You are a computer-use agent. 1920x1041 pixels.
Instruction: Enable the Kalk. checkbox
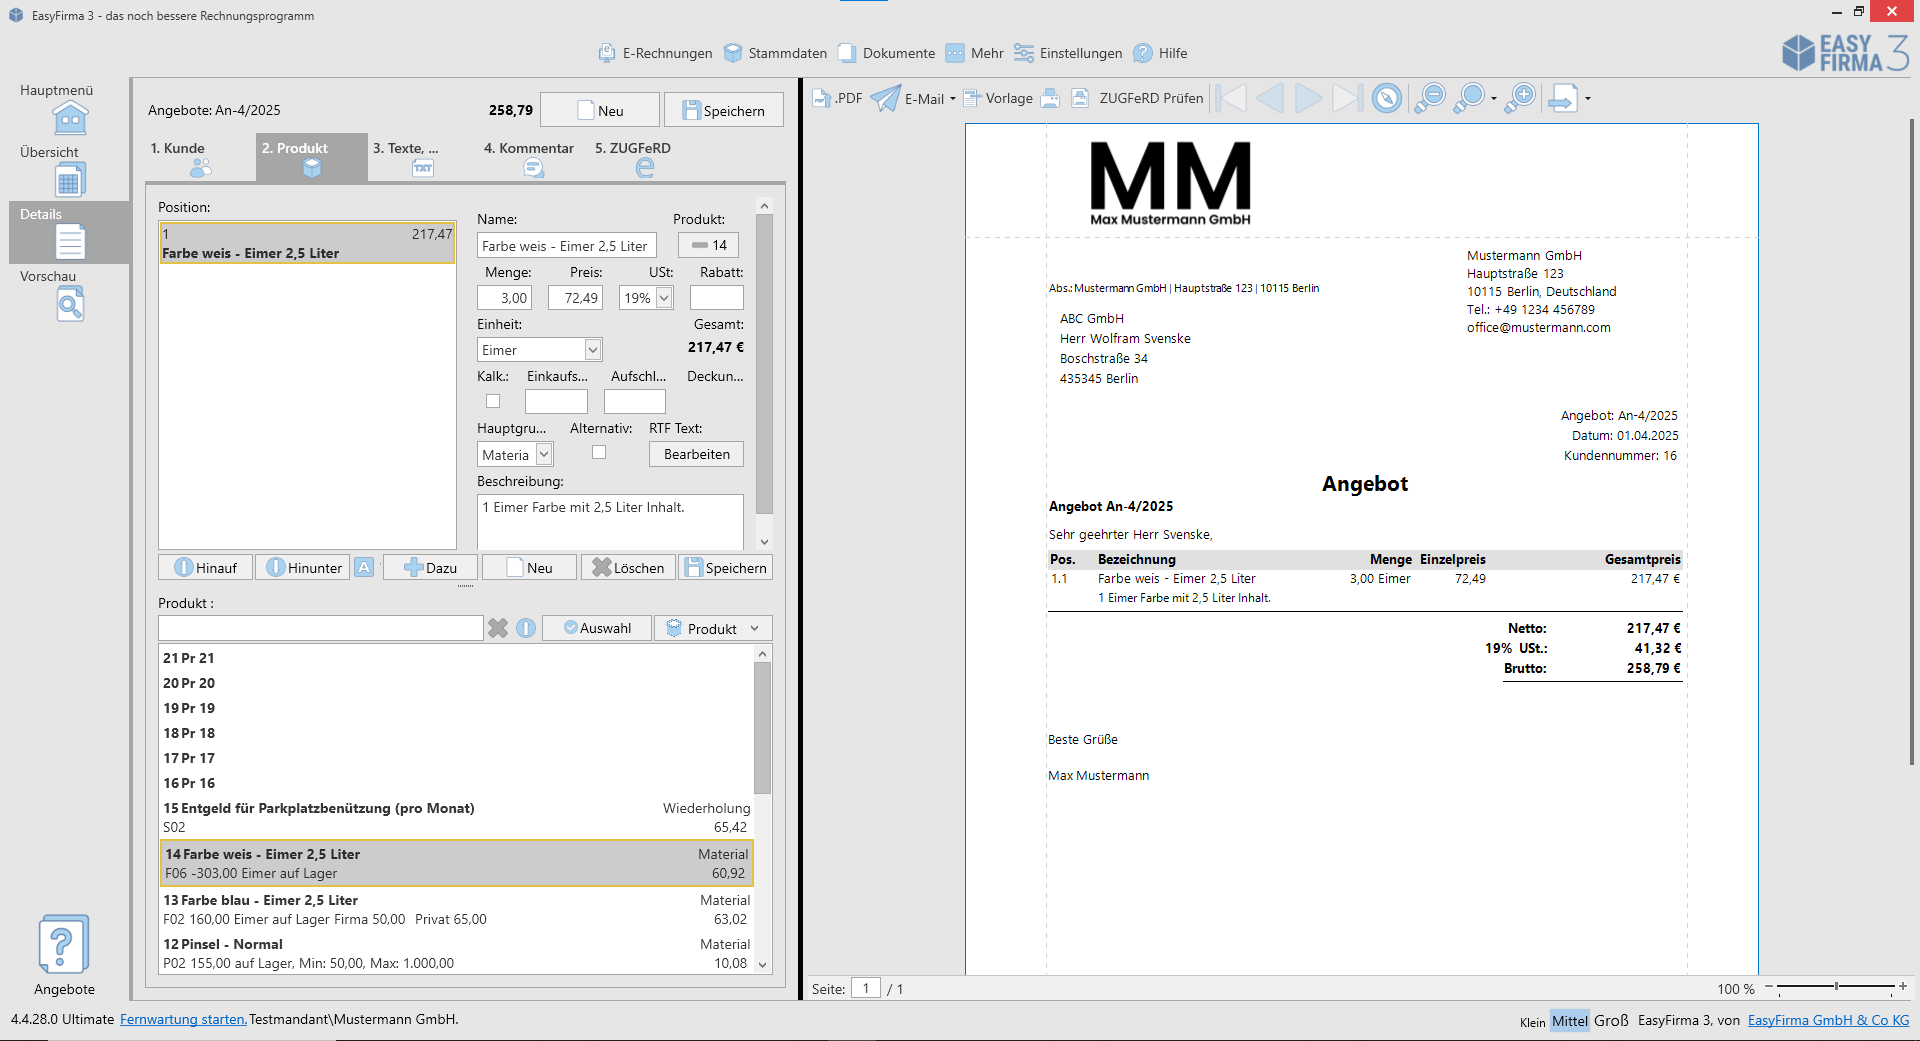493,401
